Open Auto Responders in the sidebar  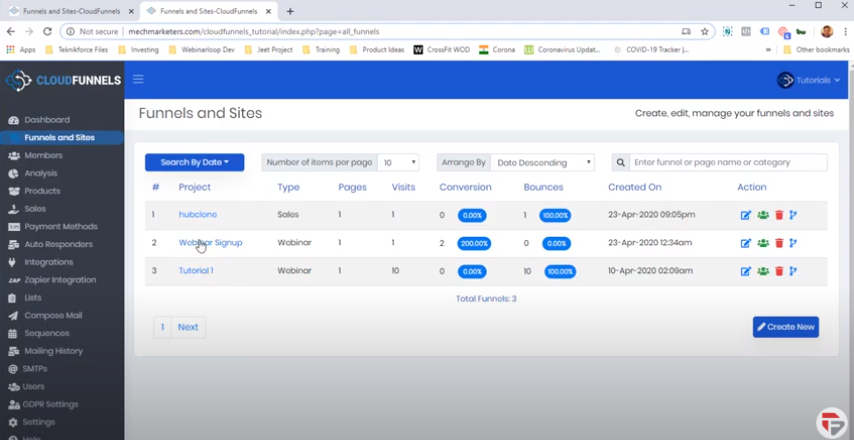click(58, 244)
